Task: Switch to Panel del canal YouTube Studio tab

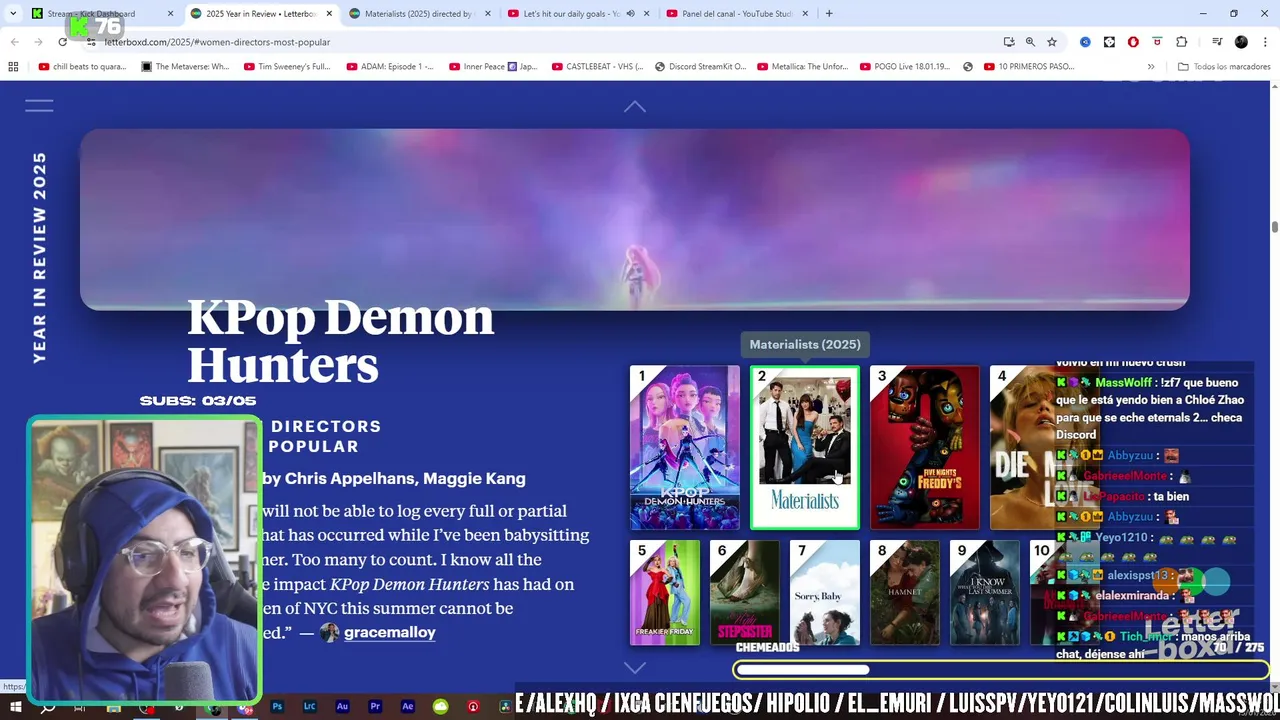Action: (x=737, y=14)
